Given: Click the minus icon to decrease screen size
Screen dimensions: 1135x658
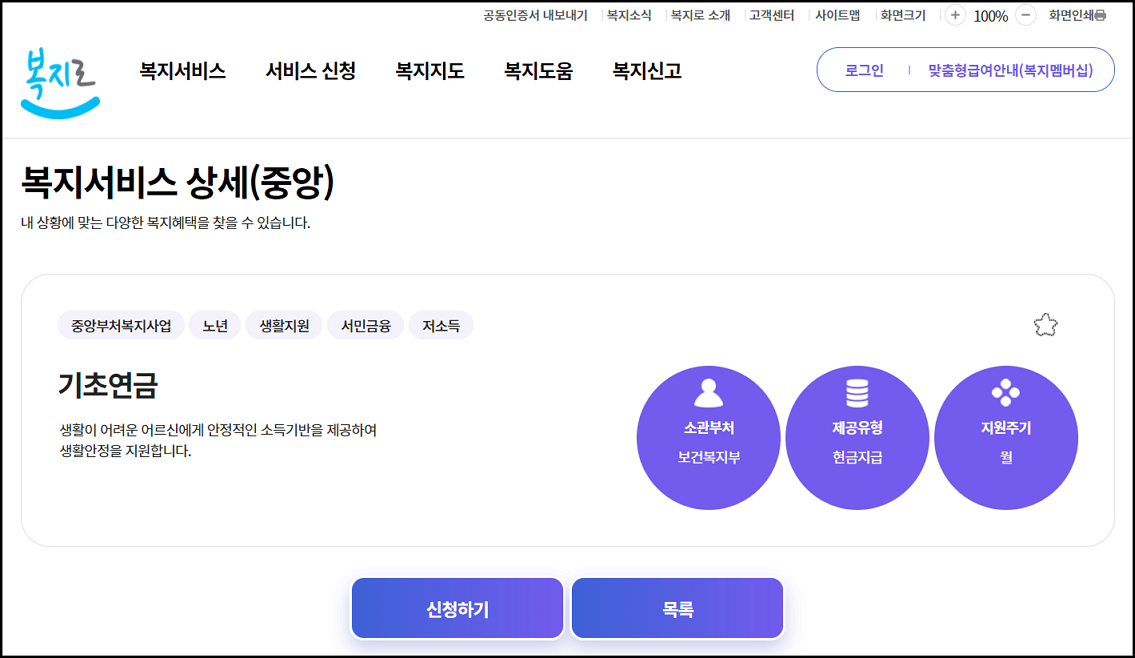Looking at the screenshot, I should 1025,15.
